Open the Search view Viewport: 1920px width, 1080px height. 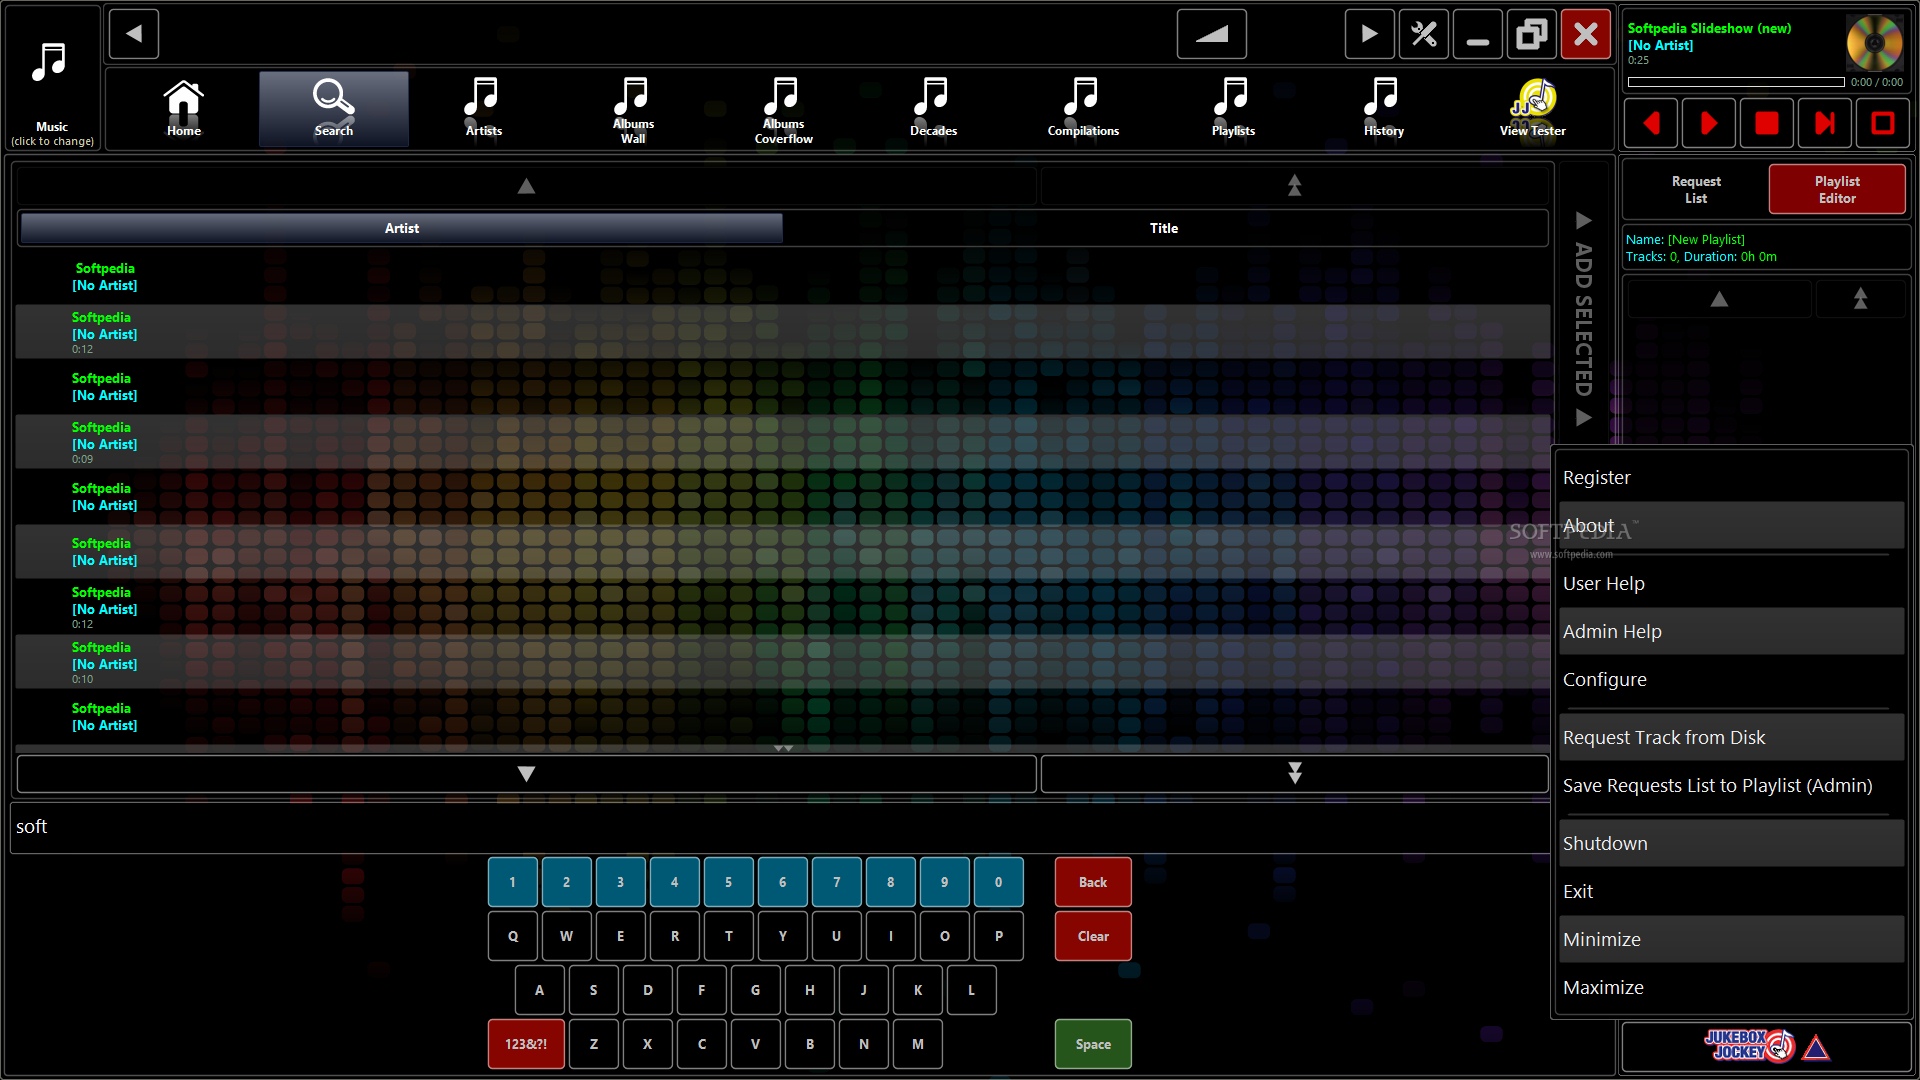coord(334,109)
